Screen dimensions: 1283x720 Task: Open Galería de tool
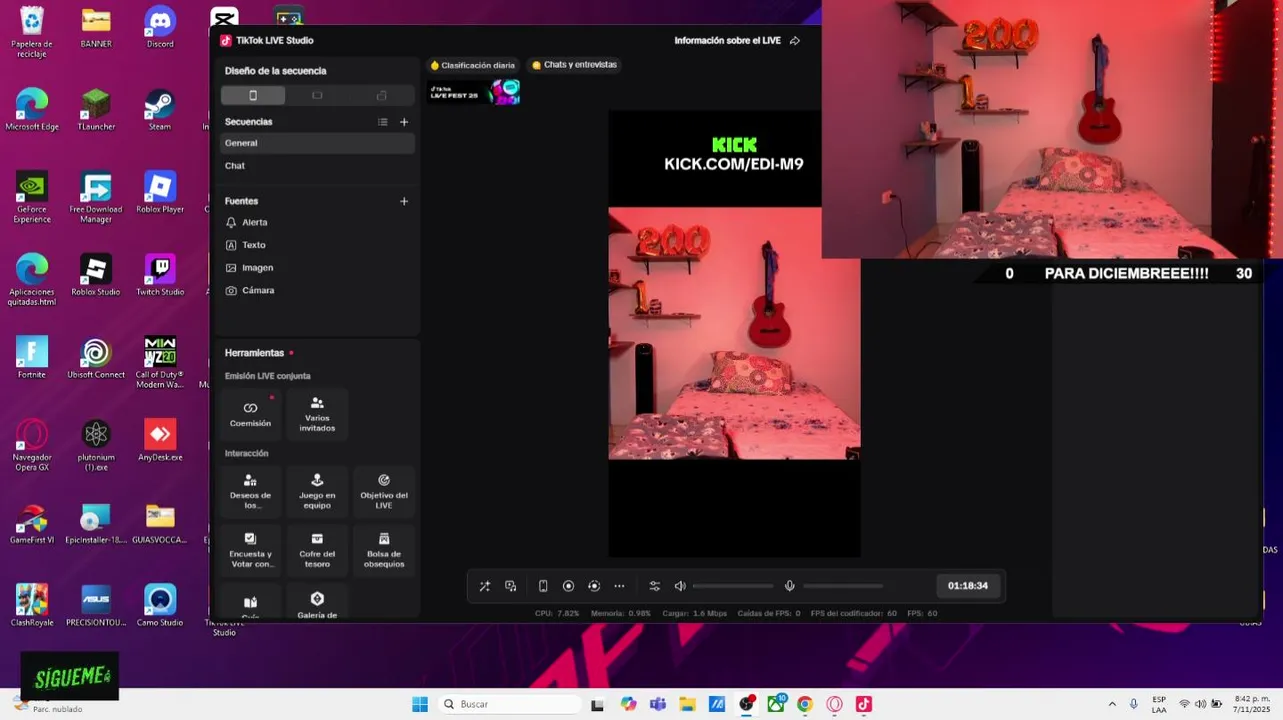point(317,602)
